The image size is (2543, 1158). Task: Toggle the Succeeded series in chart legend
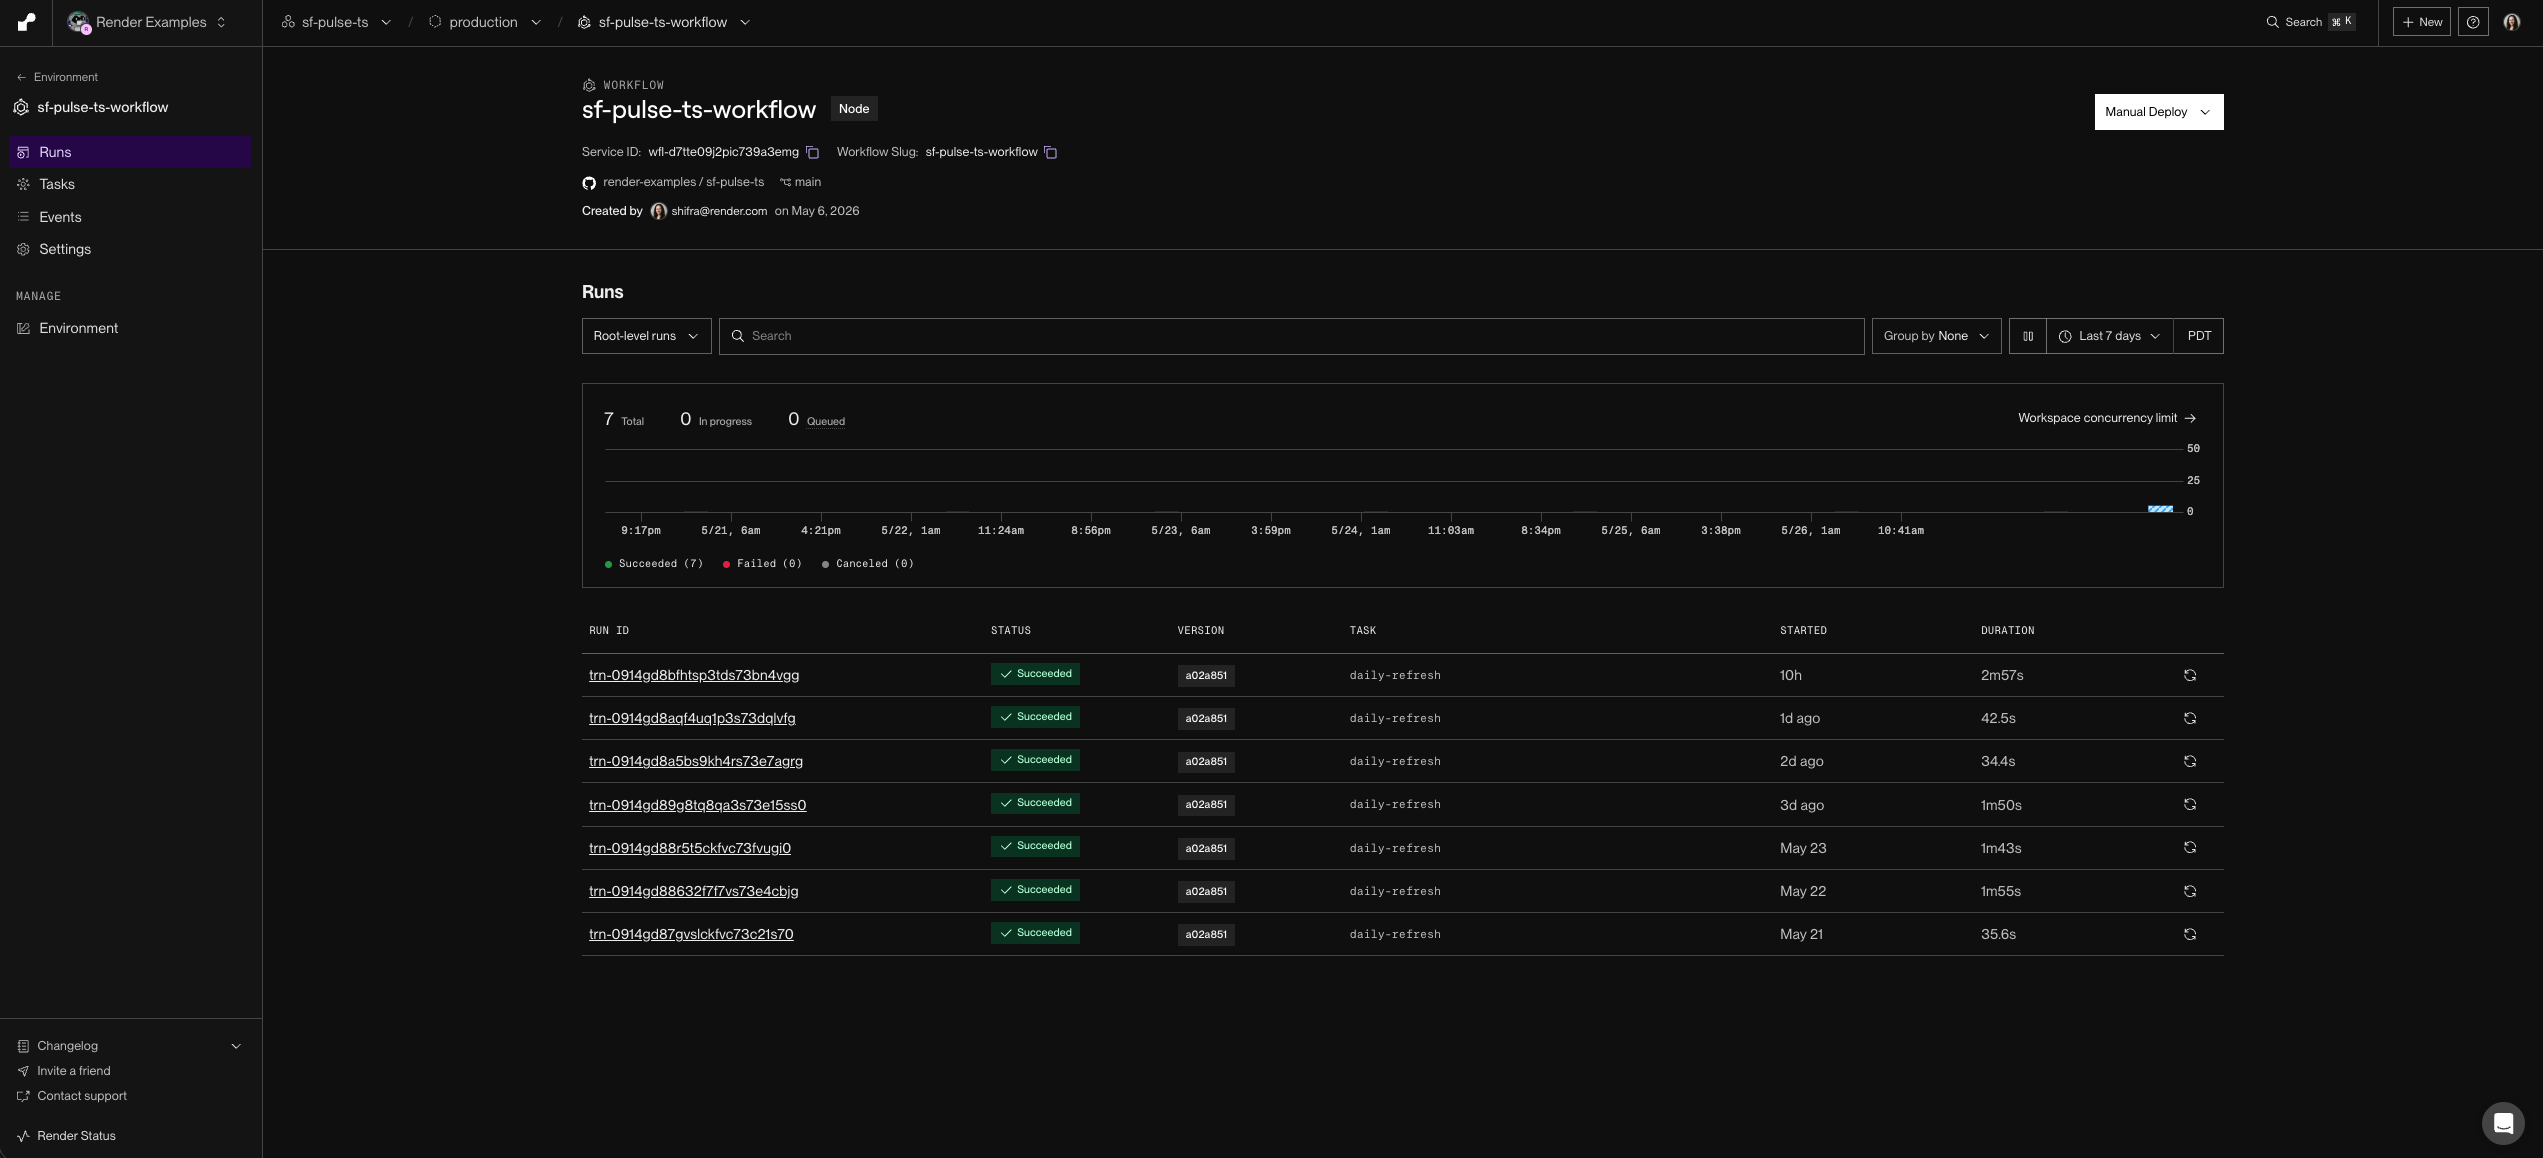coord(654,564)
